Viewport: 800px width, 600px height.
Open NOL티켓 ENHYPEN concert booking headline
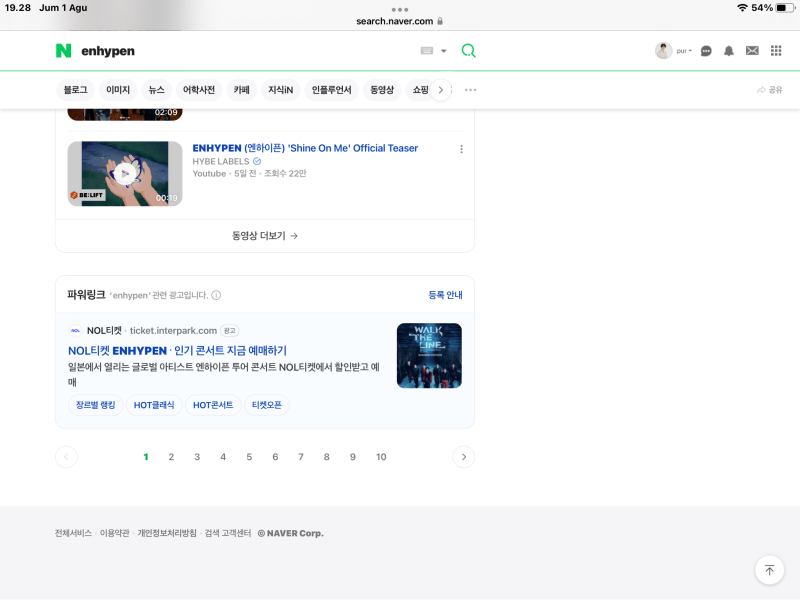(x=178, y=351)
